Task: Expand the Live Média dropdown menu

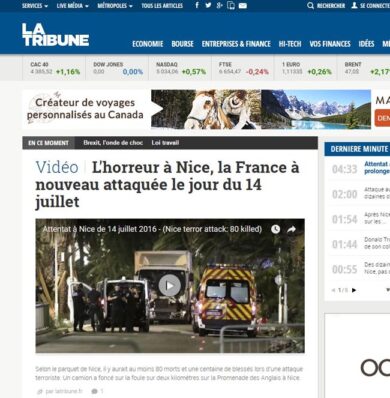Action: pyautogui.click(x=73, y=6)
